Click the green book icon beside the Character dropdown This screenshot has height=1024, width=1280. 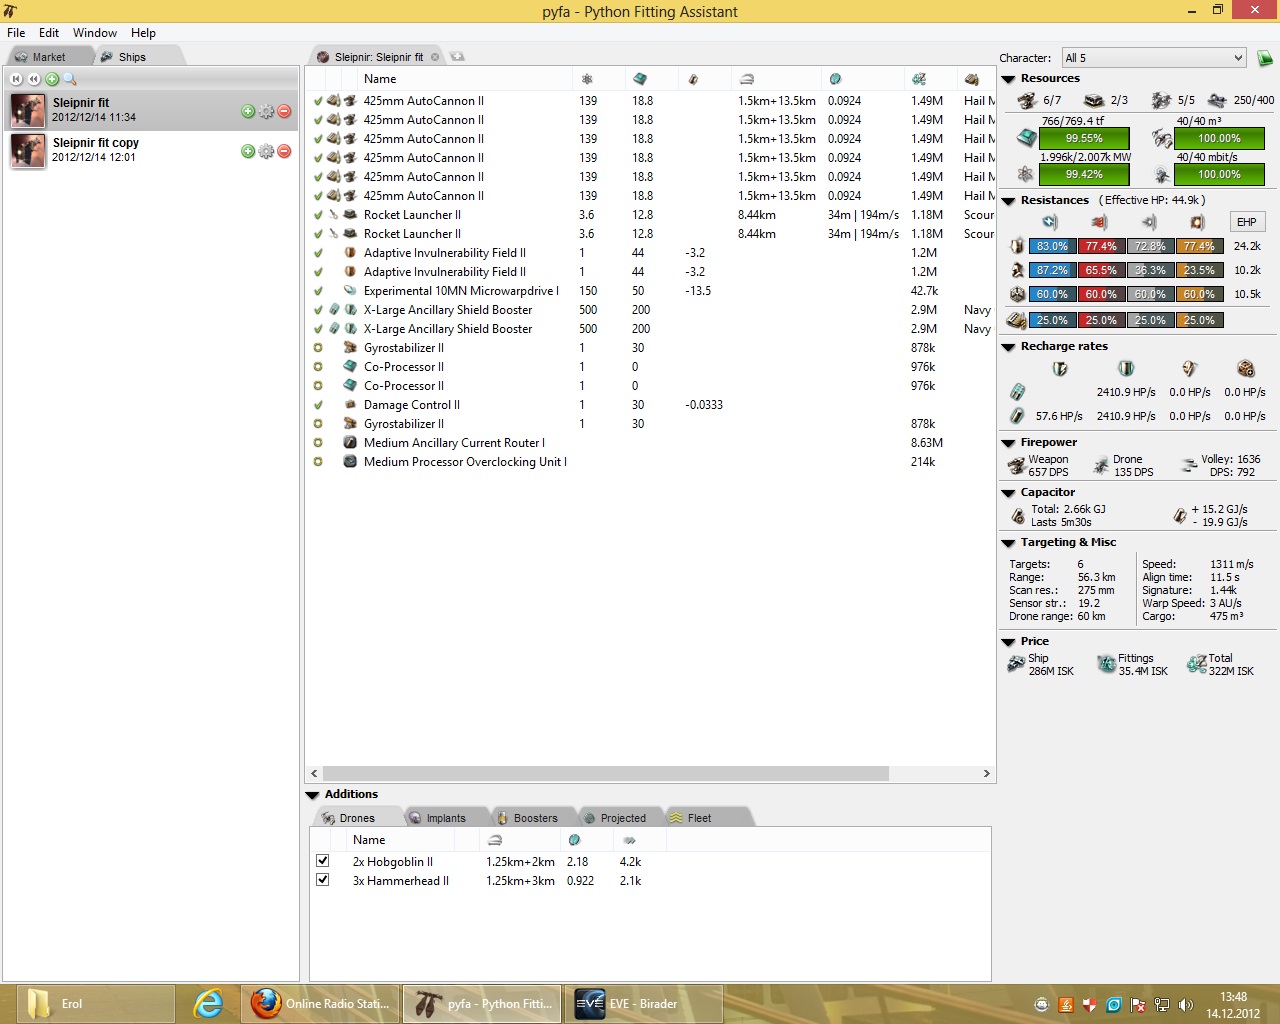click(x=1265, y=58)
